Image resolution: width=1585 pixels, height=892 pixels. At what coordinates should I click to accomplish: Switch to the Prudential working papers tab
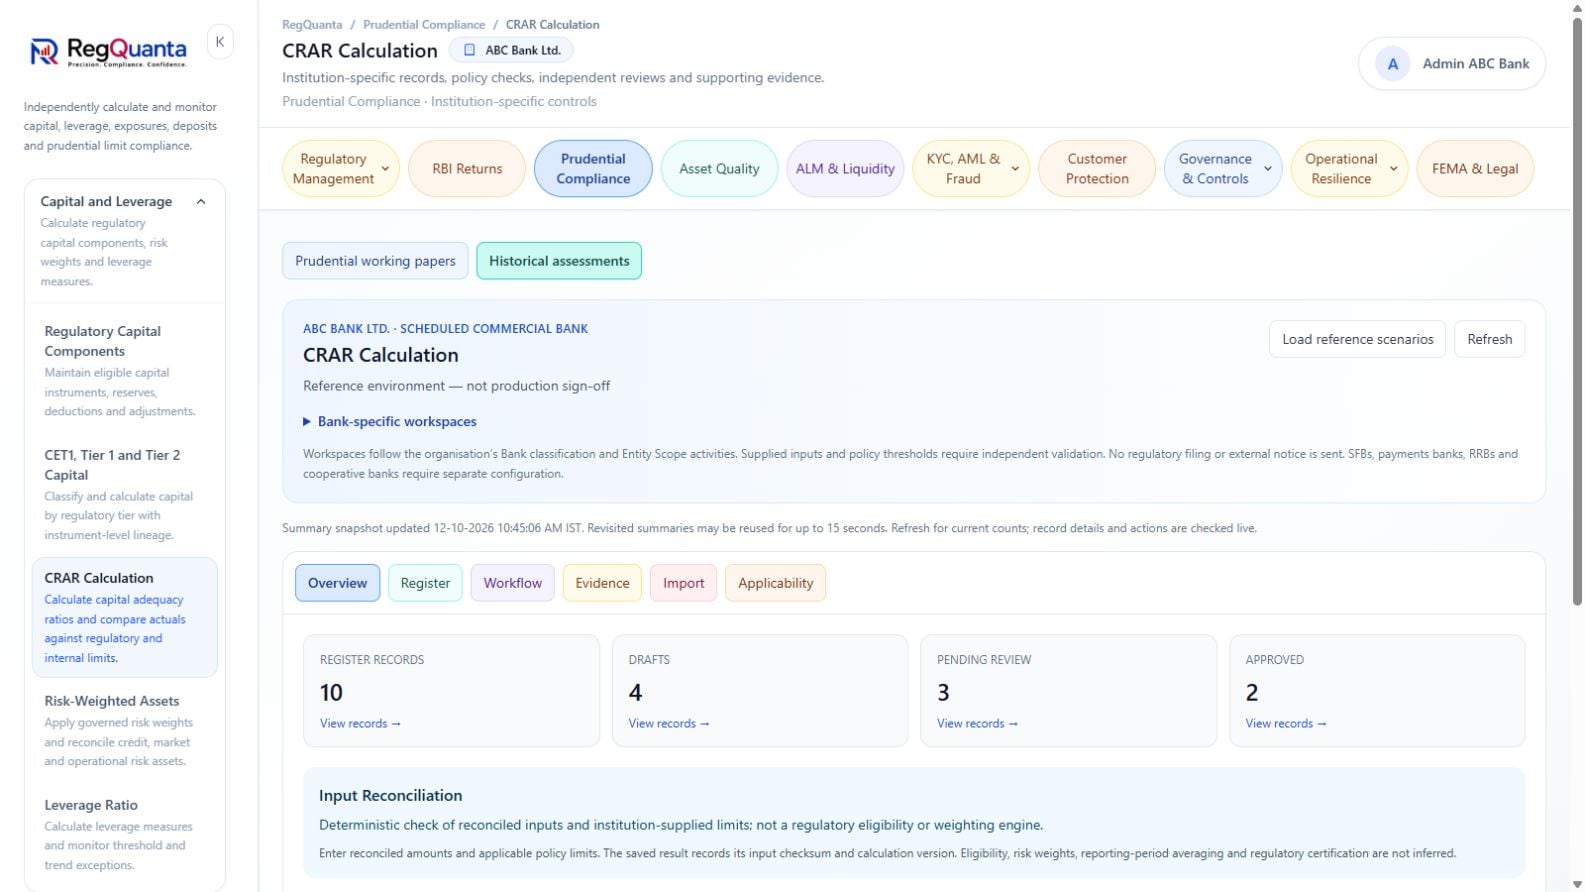click(x=375, y=261)
